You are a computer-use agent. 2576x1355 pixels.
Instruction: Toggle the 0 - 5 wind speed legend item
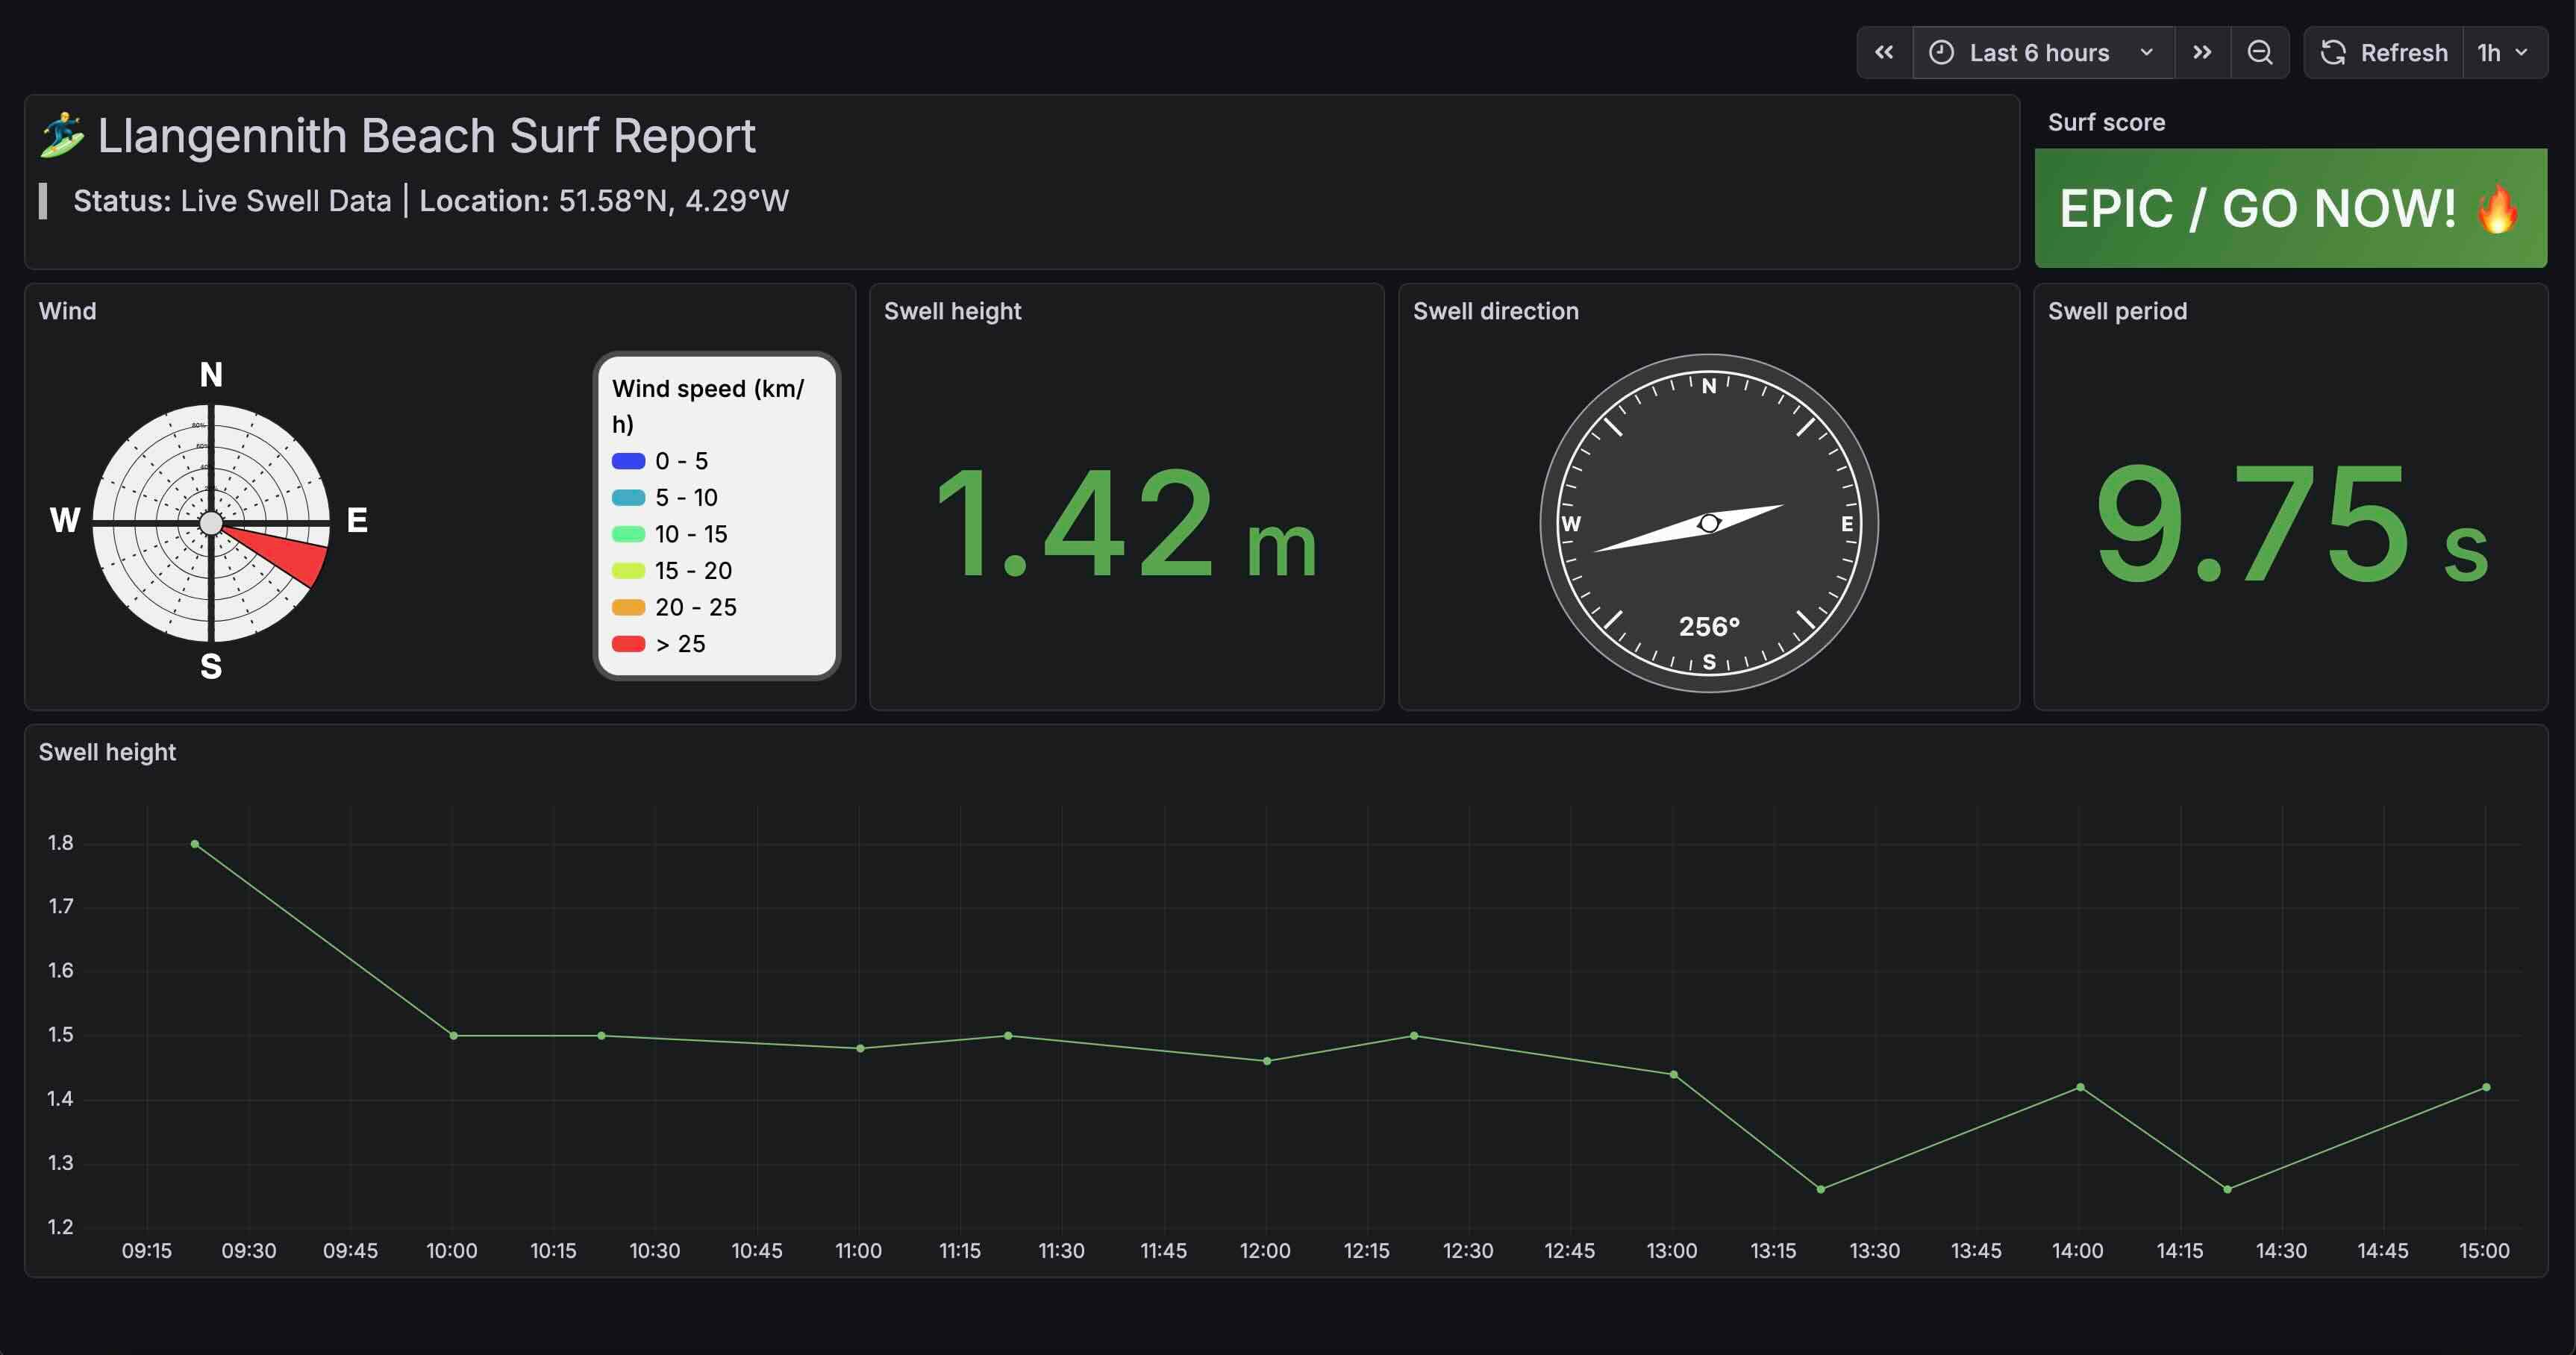coord(680,461)
